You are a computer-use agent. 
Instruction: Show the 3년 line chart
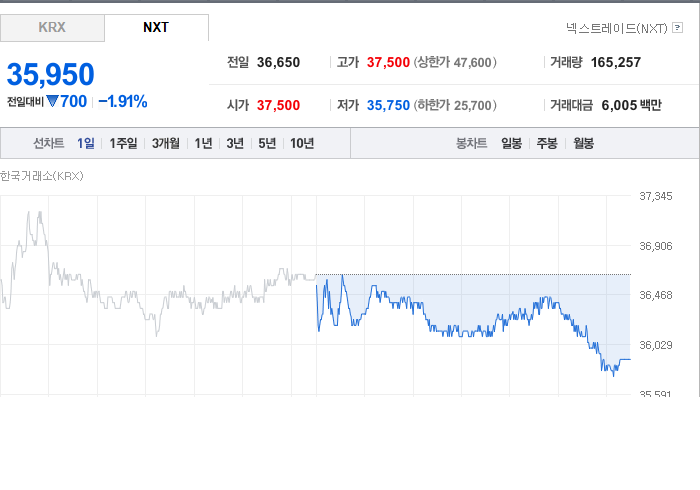(235, 143)
